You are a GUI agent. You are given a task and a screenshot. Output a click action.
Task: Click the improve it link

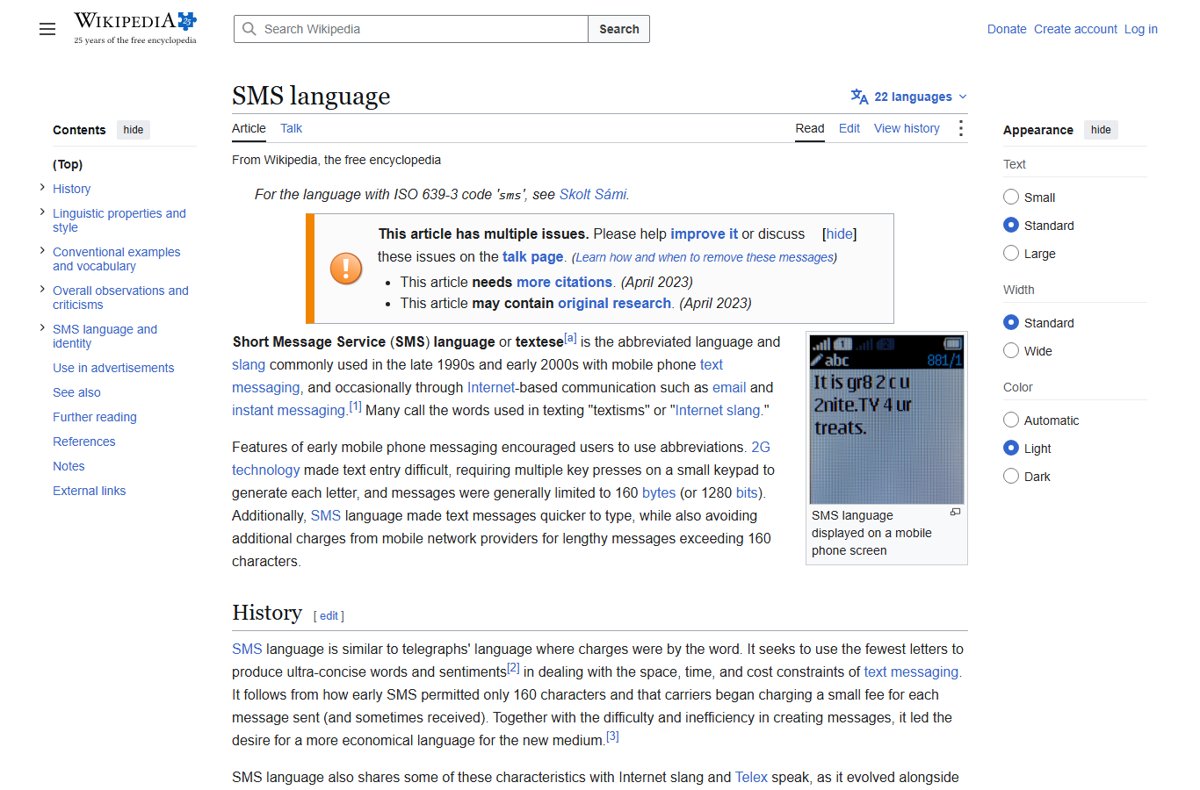(704, 234)
